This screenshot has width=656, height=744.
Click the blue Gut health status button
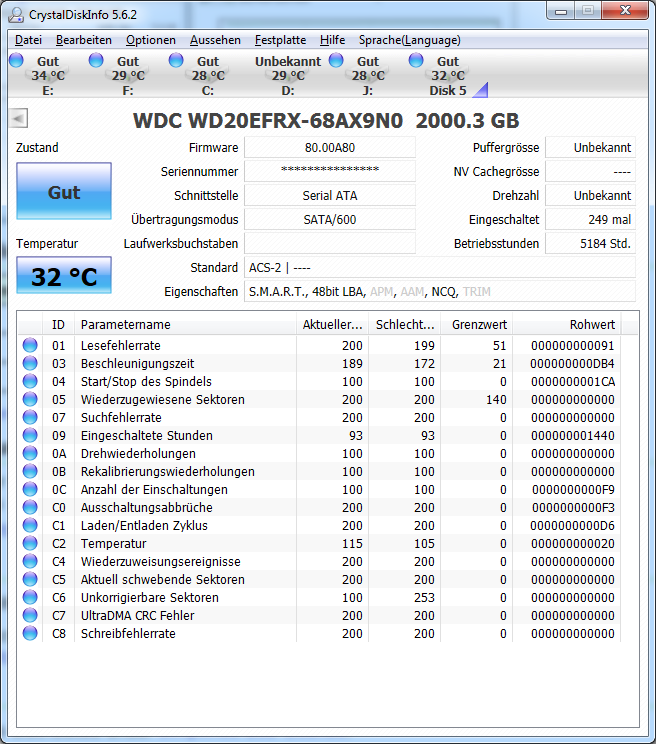64,191
